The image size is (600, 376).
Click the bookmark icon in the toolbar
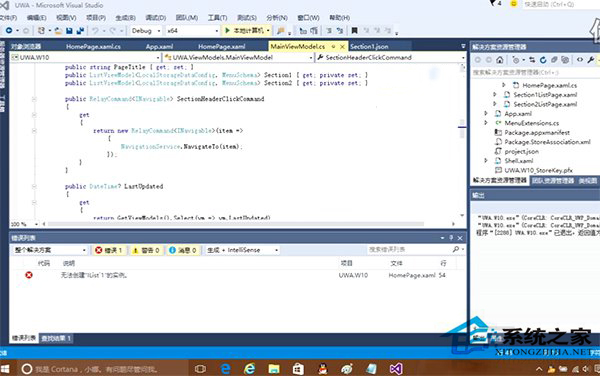pos(354,31)
